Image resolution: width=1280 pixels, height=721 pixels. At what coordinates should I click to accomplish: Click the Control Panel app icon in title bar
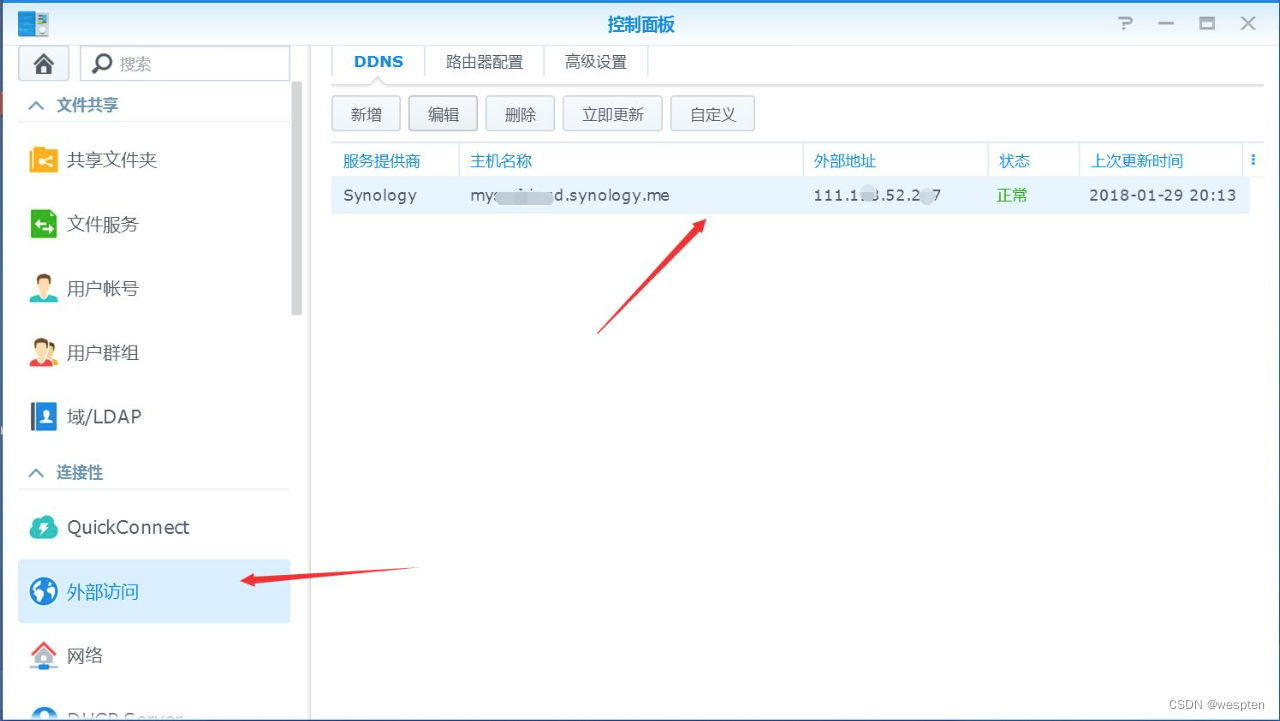[x=33, y=23]
